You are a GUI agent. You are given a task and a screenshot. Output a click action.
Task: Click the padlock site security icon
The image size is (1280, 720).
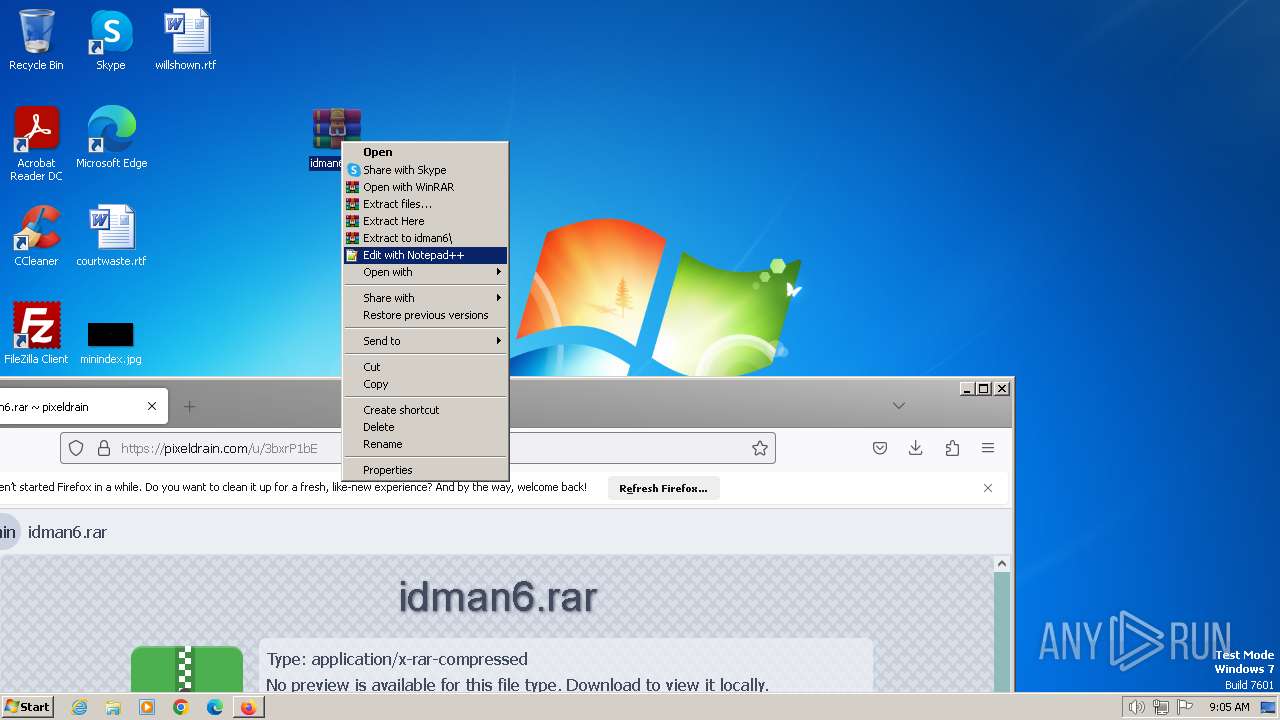coord(103,449)
